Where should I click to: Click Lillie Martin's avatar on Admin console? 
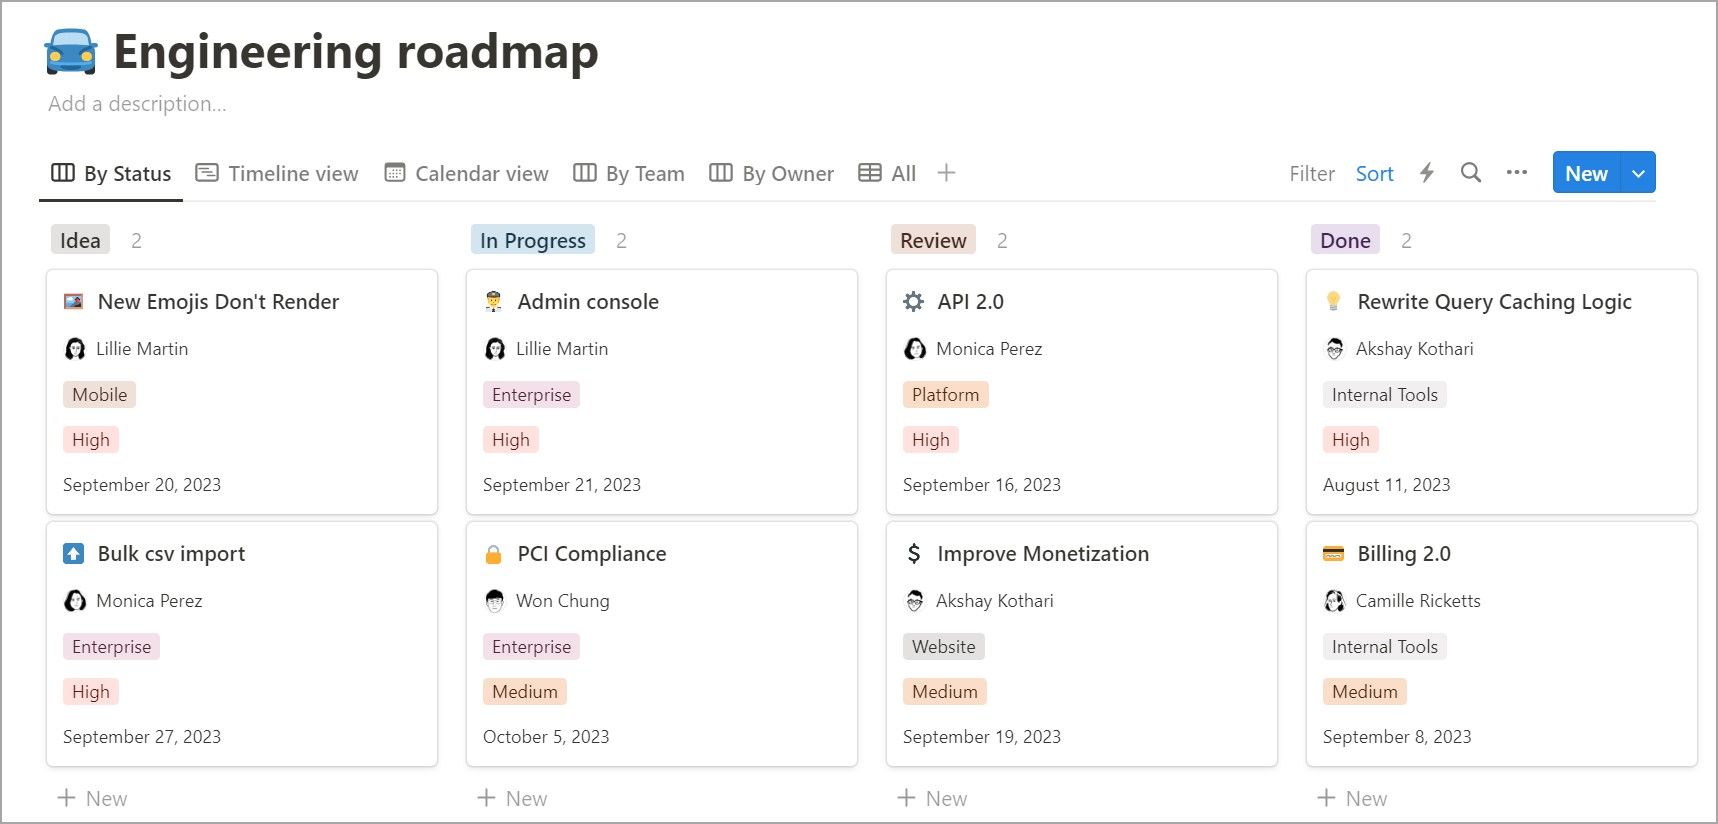tap(495, 348)
